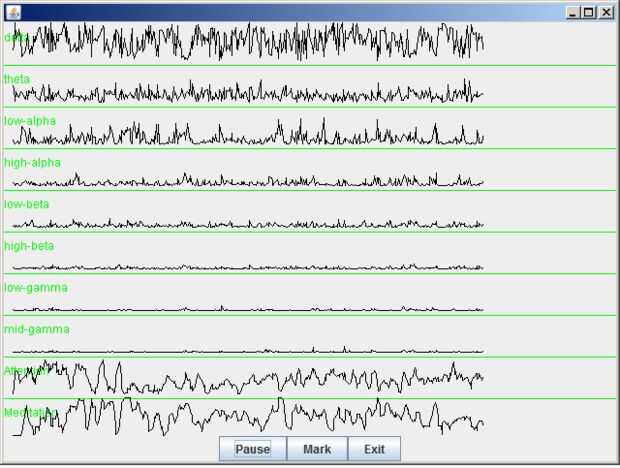This screenshot has height=468, width=620.
Task: Click the Exit button
Action: [374, 449]
